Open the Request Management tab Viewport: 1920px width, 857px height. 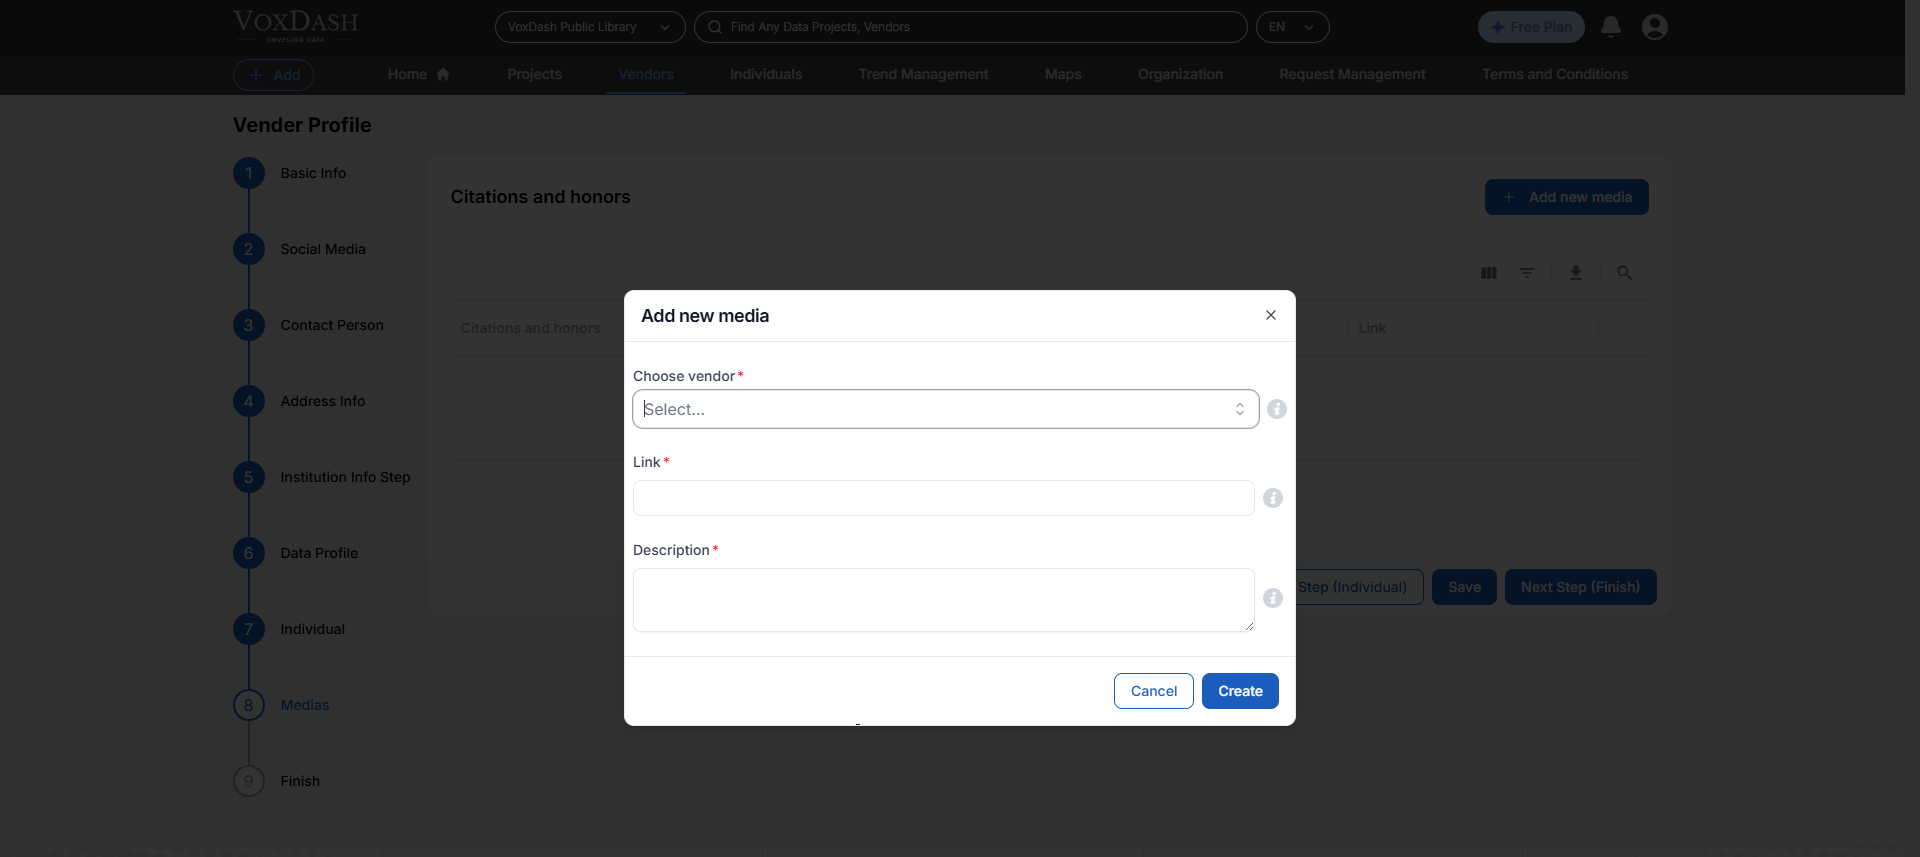[x=1352, y=74]
